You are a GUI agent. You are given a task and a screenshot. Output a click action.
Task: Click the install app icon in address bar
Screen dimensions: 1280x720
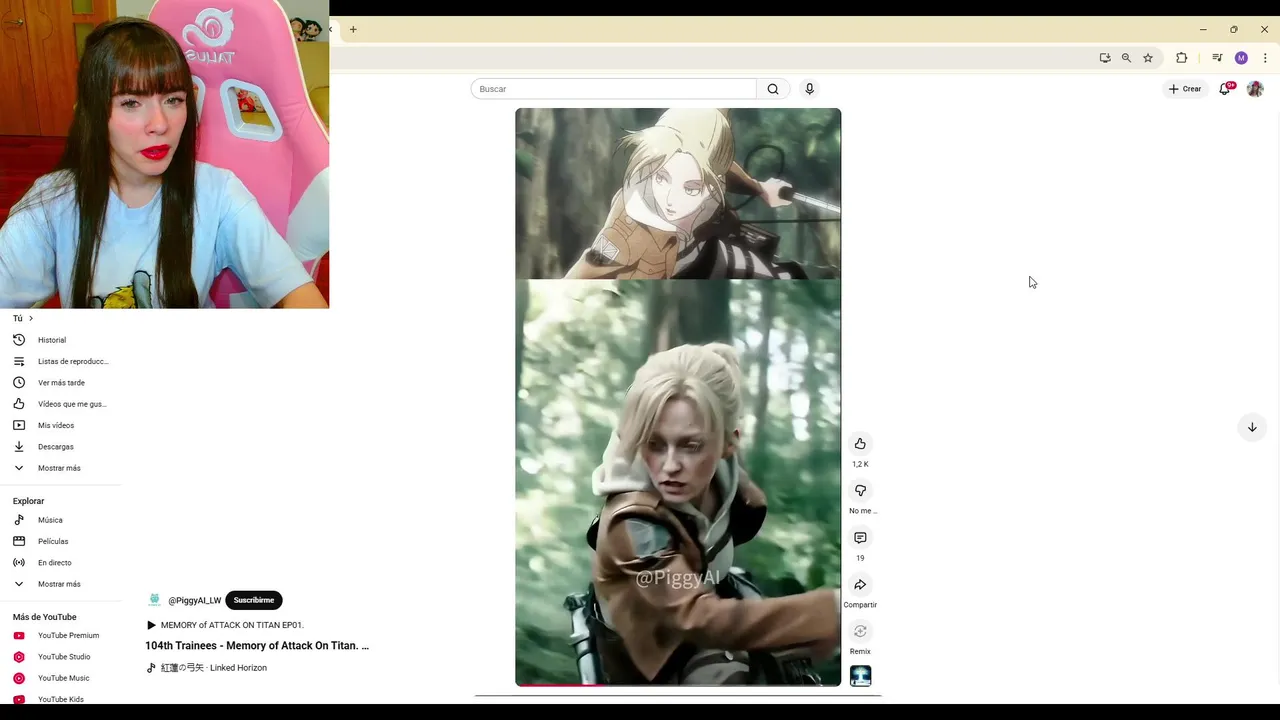click(1105, 58)
